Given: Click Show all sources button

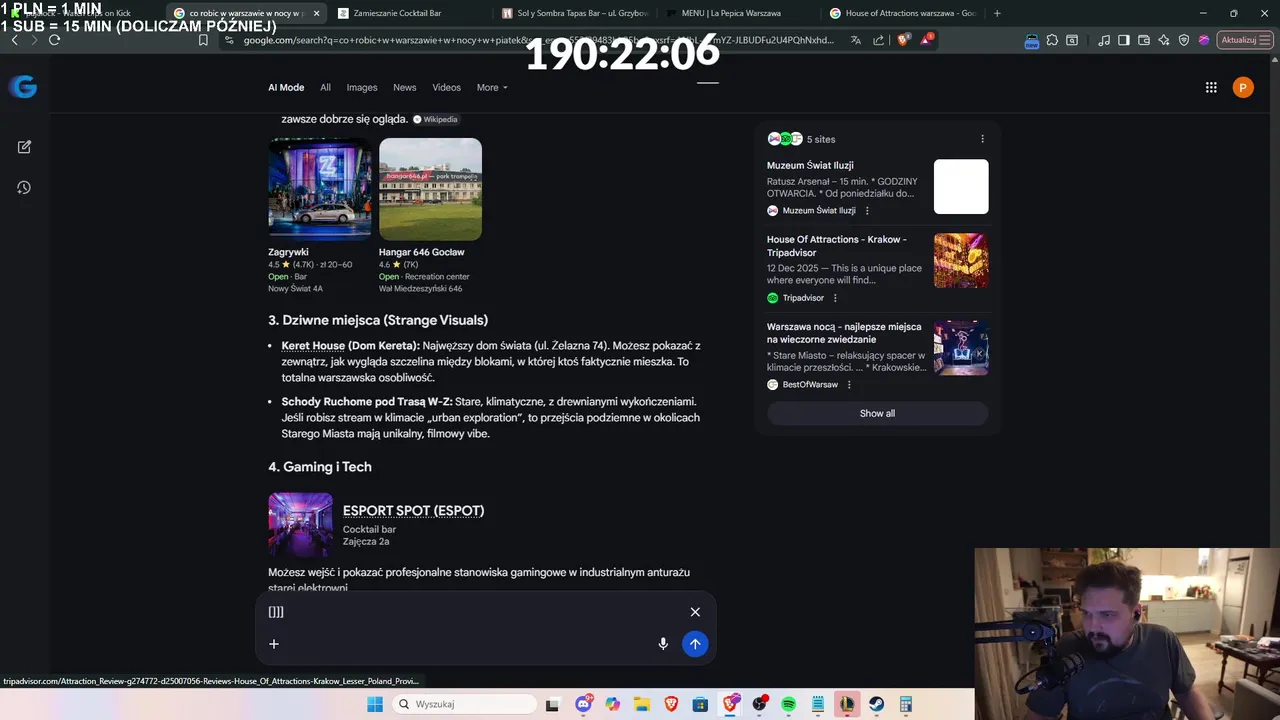Looking at the screenshot, I should tap(877, 414).
